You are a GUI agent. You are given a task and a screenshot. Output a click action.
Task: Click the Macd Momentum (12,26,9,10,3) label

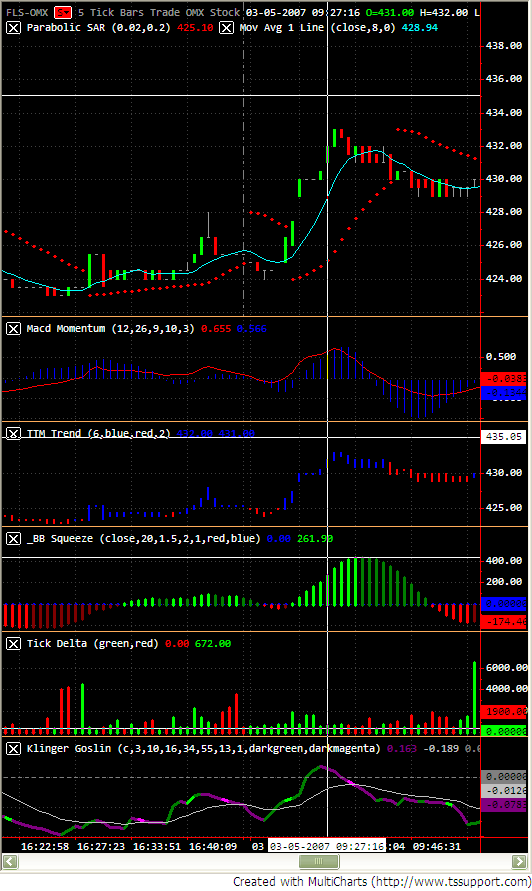click(110, 328)
